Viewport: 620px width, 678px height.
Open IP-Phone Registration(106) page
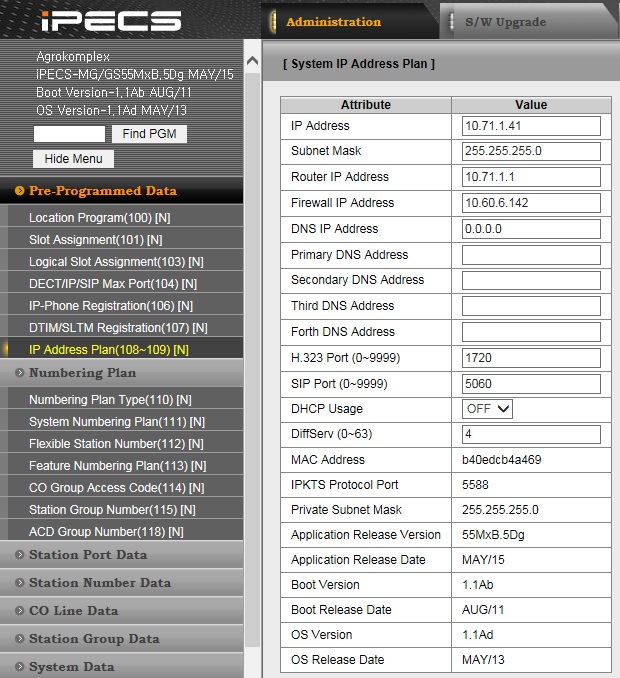[111, 306]
